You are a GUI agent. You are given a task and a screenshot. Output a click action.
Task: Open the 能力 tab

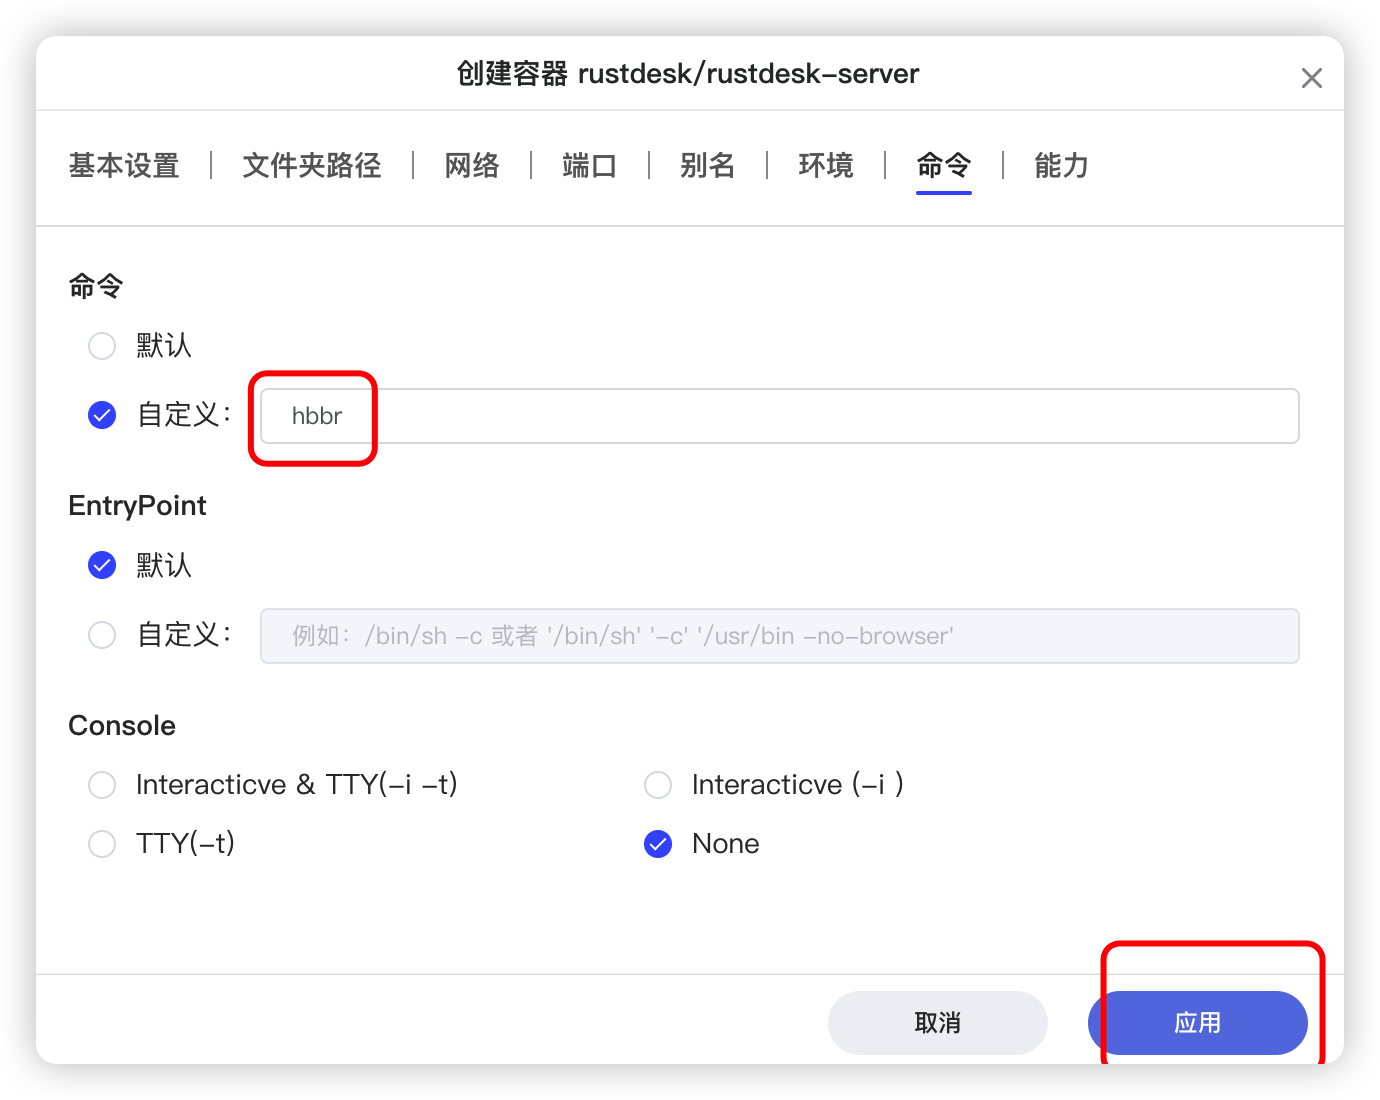1061,165
